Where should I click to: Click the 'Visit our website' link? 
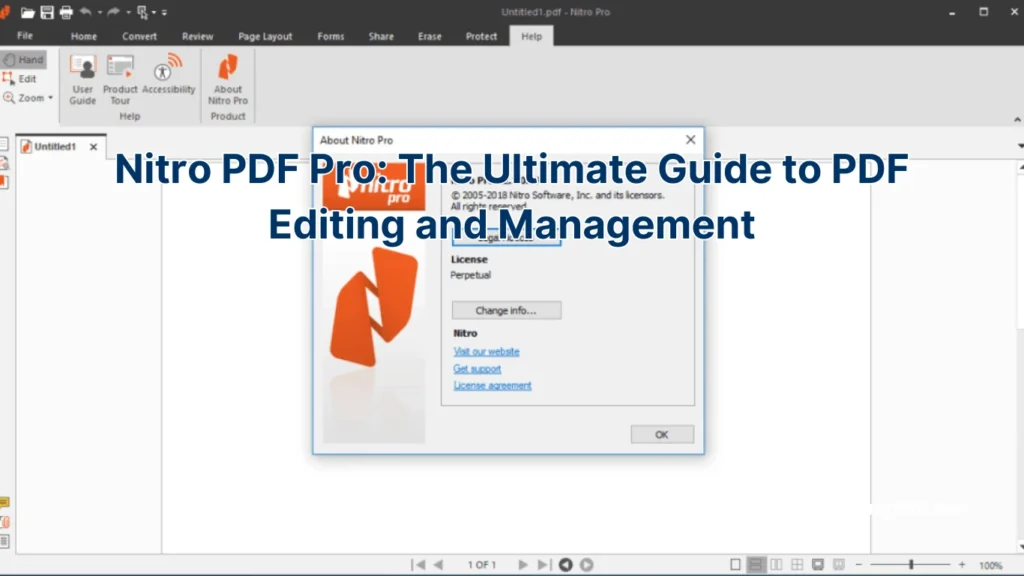click(x=486, y=352)
